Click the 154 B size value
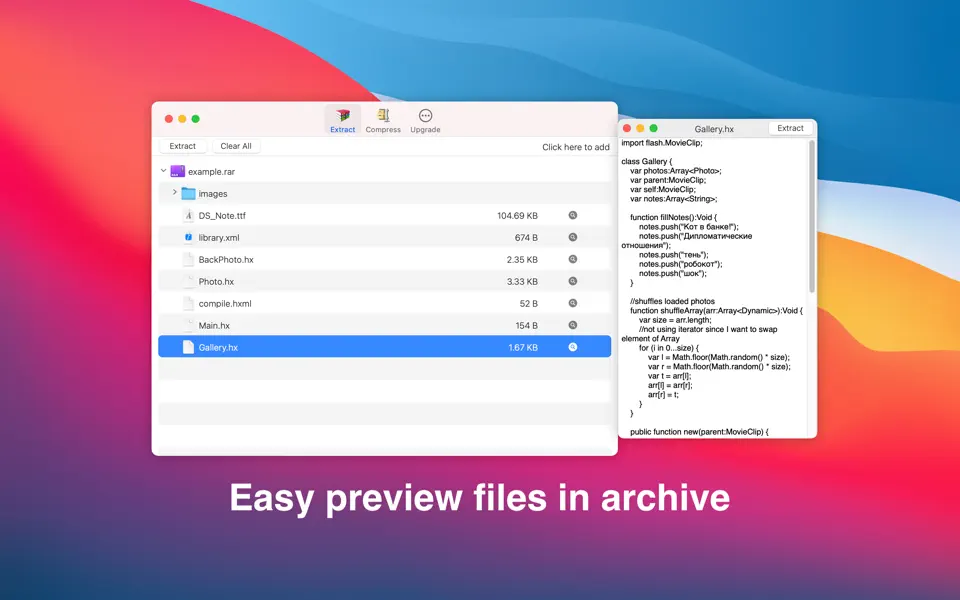The width and height of the screenshot is (960, 600). [527, 326]
